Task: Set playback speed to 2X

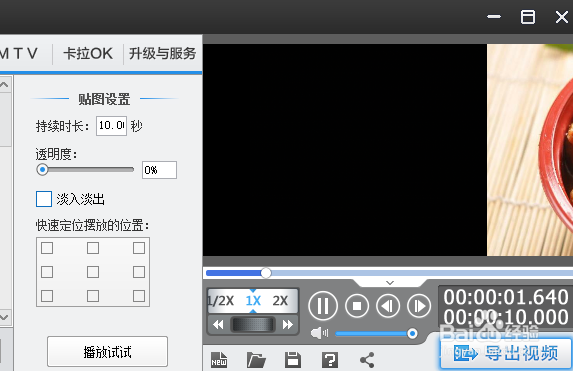Action: click(x=280, y=300)
